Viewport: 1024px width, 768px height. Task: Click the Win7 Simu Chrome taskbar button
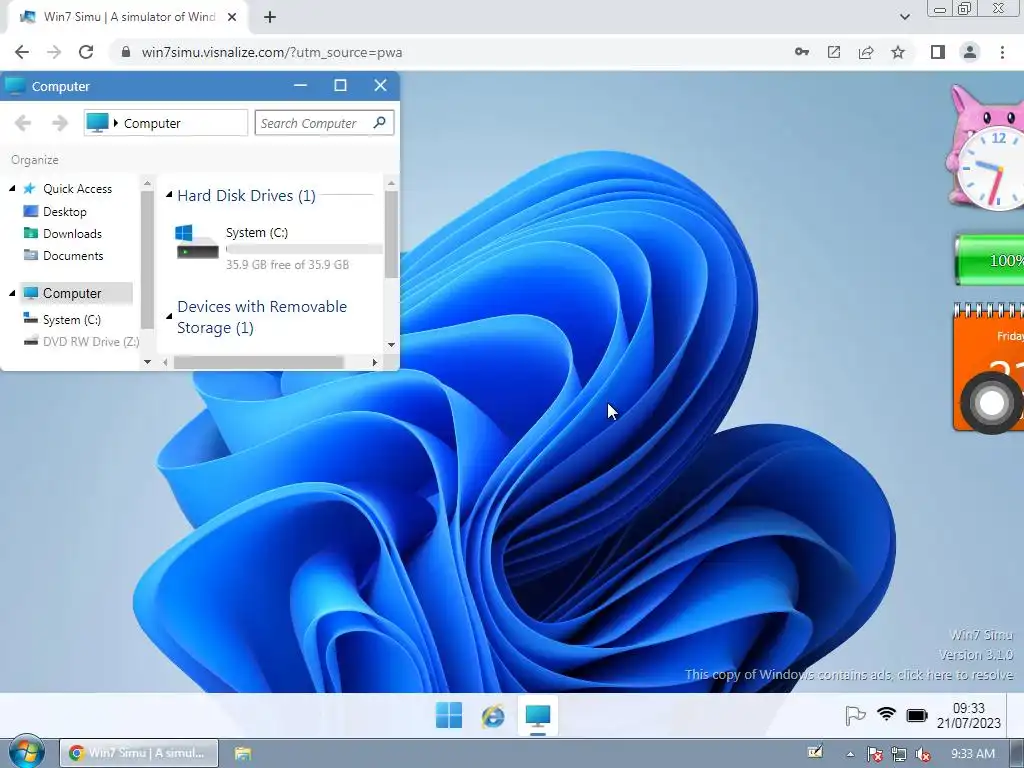point(139,753)
